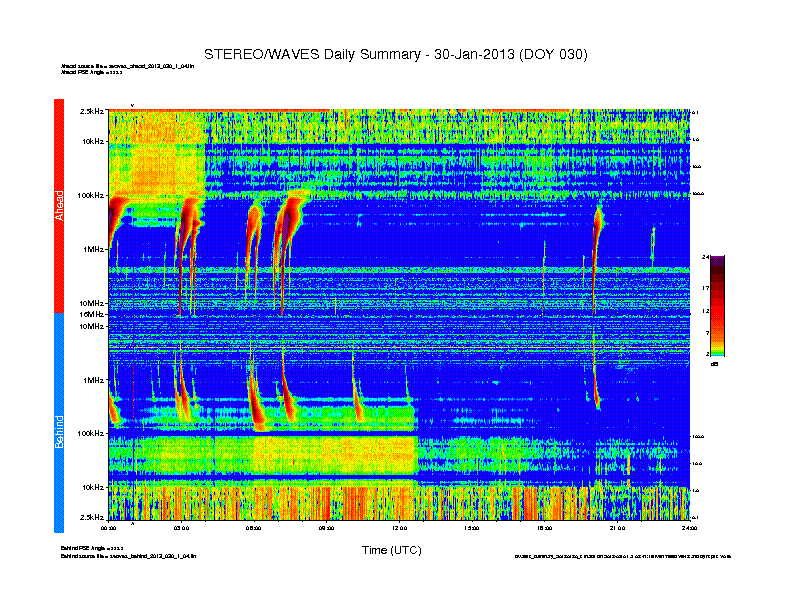Screen dimensions: 792x612
Task: Click the 100kHz label in Ahead panel
Action: pyautogui.click(x=90, y=195)
